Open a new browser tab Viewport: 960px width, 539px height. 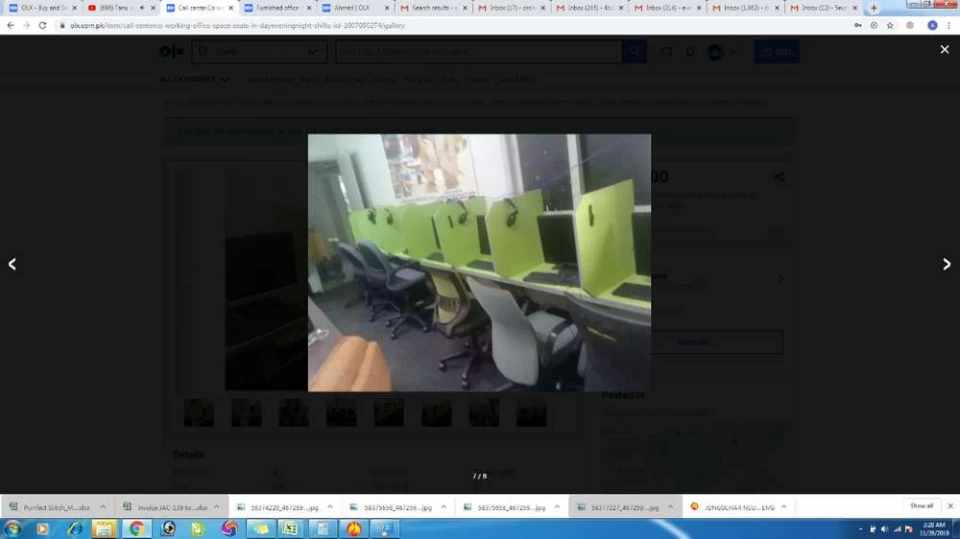pyautogui.click(x=874, y=8)
